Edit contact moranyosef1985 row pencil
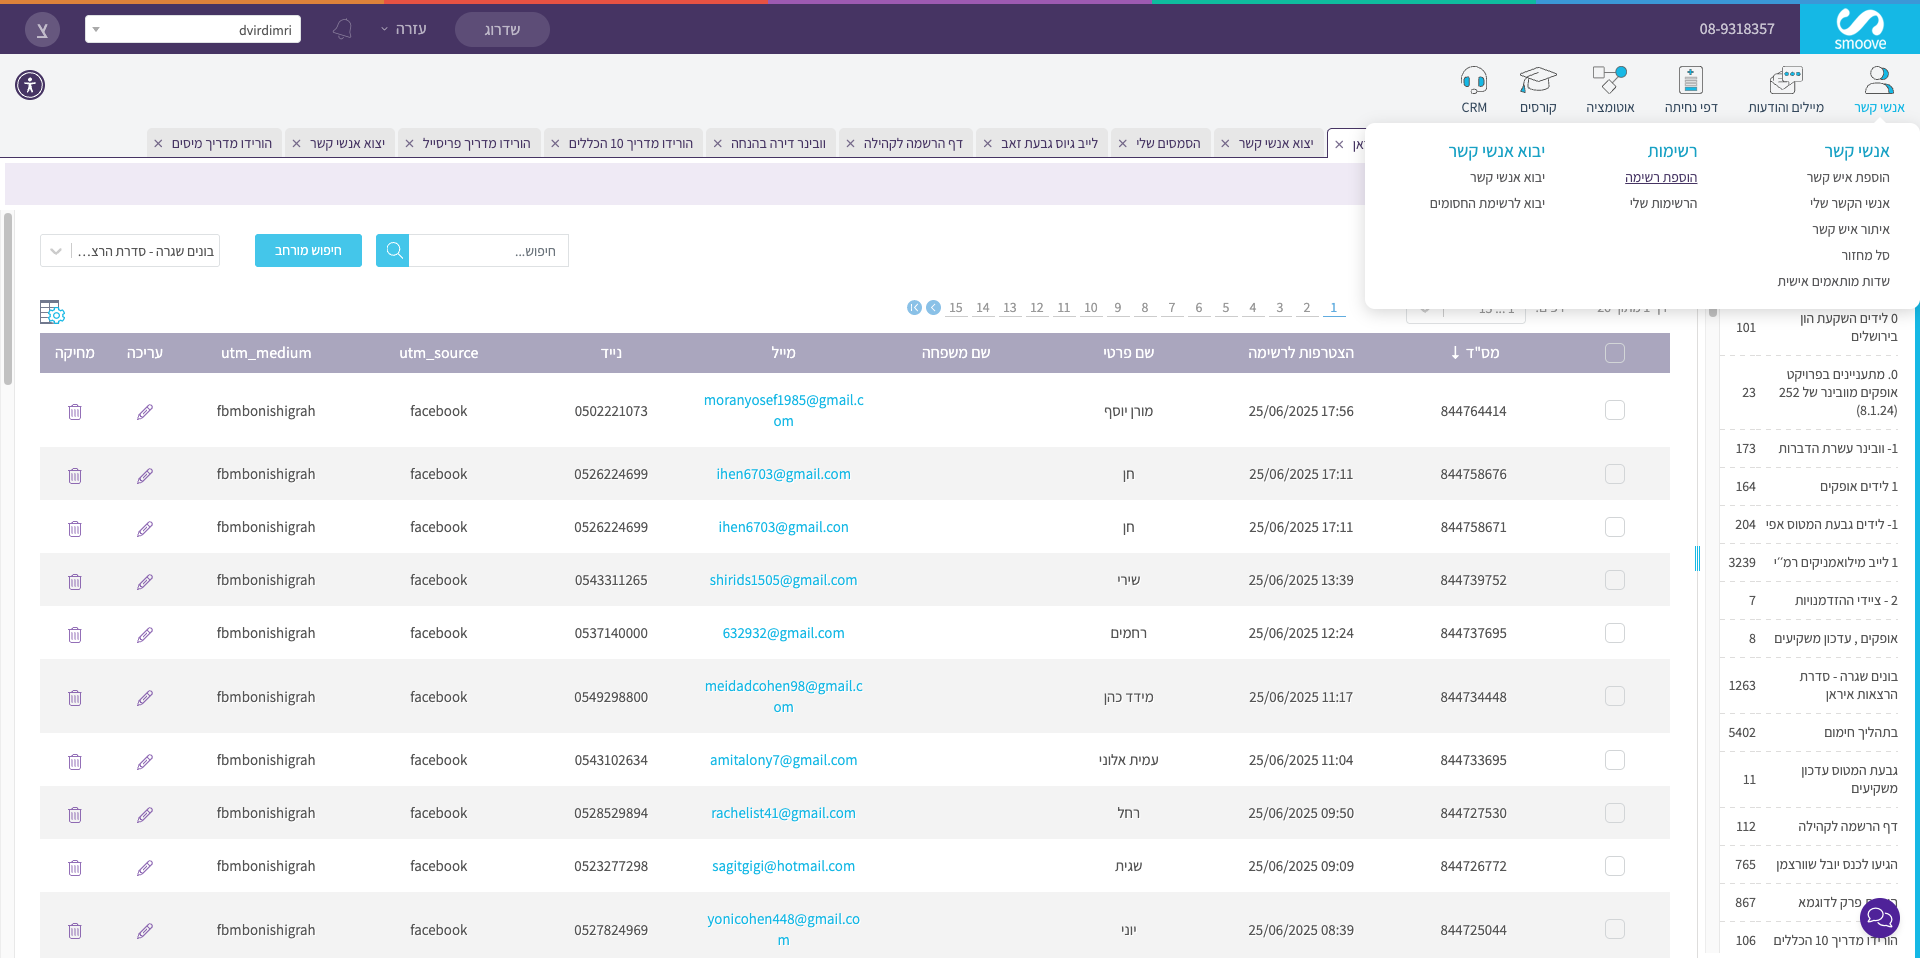1920x958 pixels. pos(145,412)
